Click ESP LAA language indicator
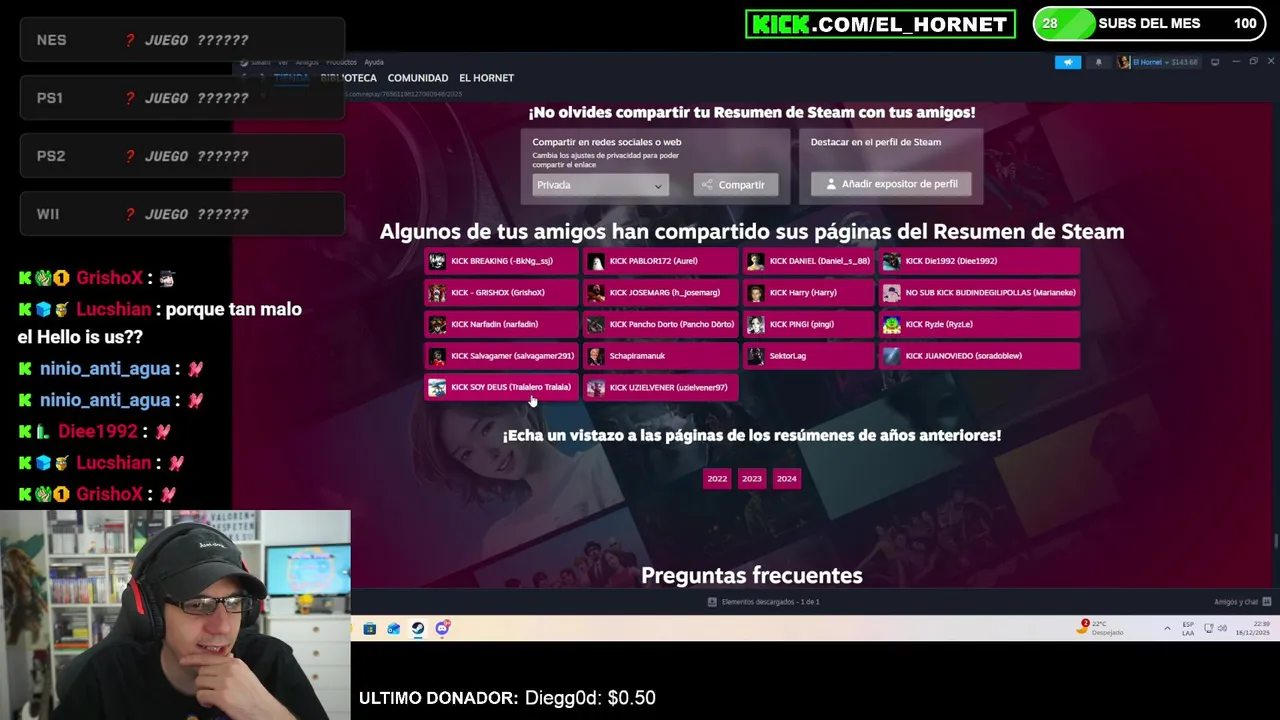Image resolution: width=1280 pixels, height=720 pixels. 1188,629
